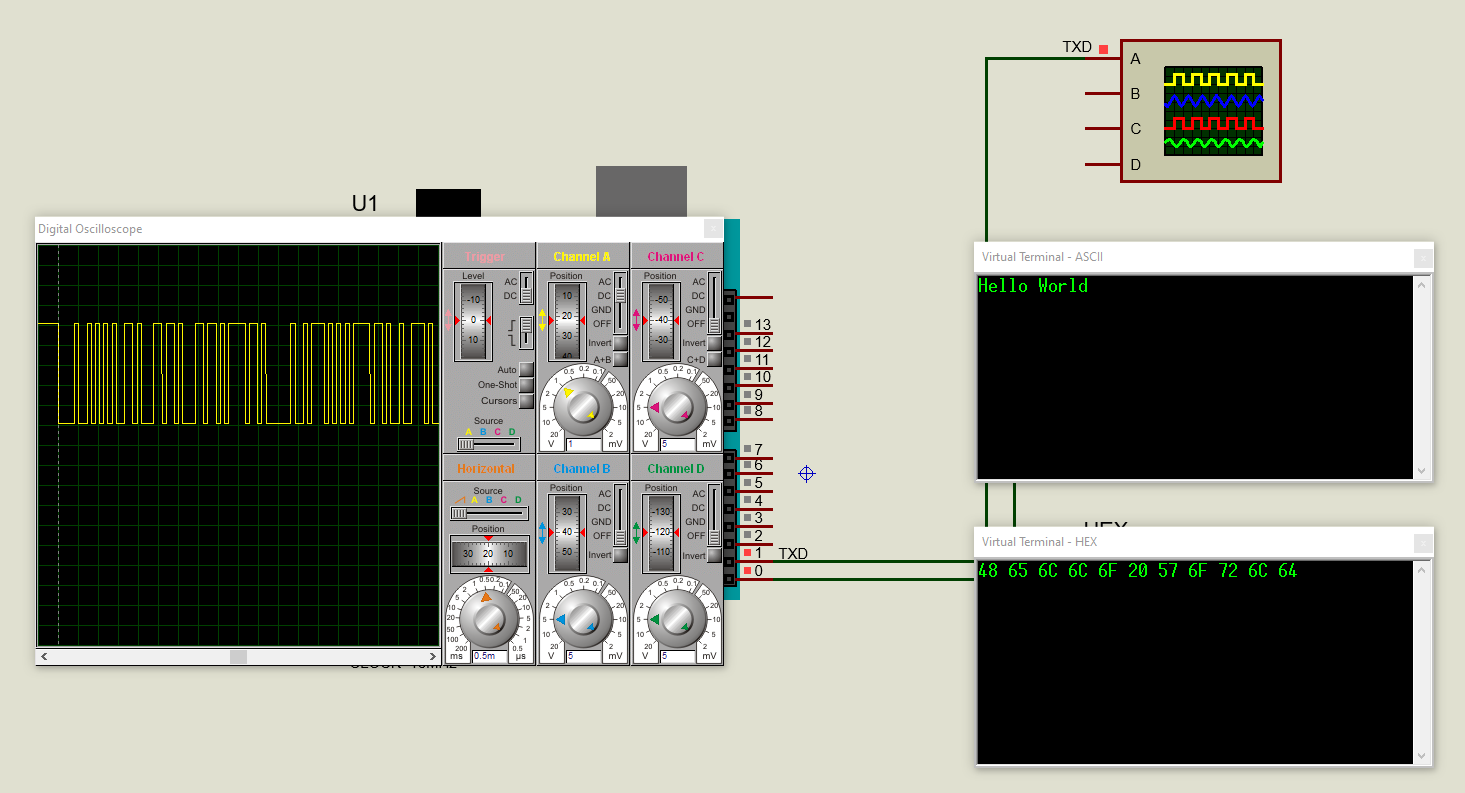1465x793 pixels.
Task: Click the Channel B voltage dial
Action: pos(582,619)
